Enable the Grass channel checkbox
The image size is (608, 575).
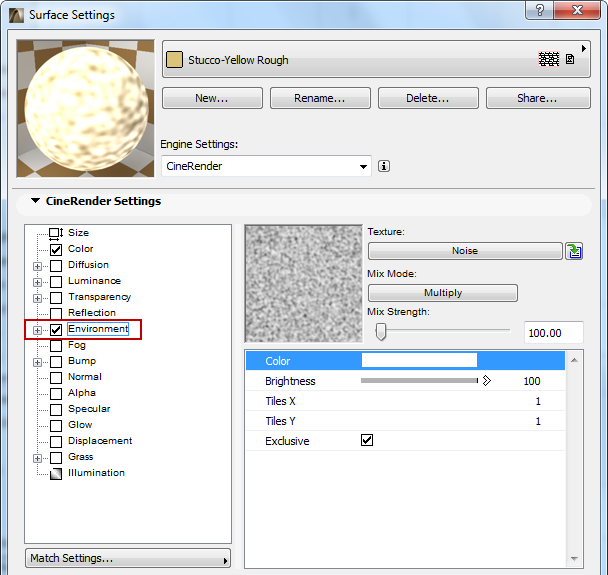pos(56,458)
